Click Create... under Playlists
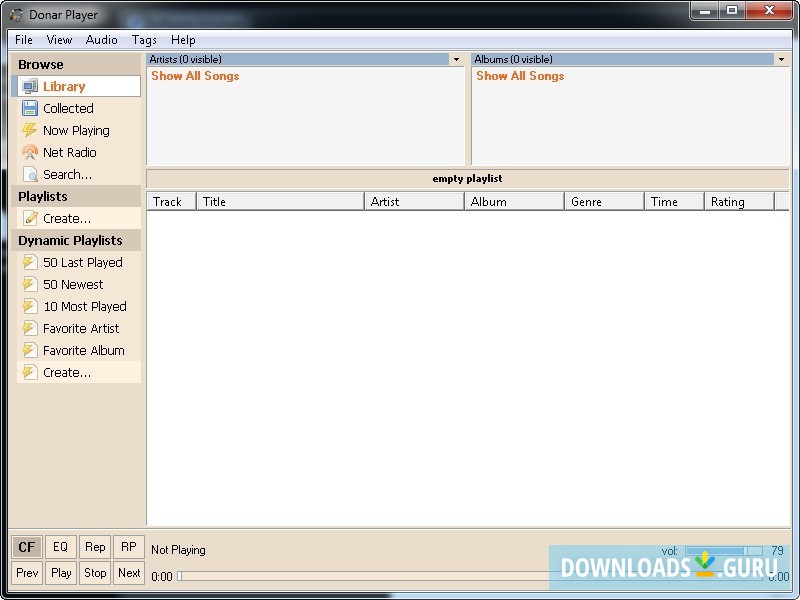The height and width of the screenshot is (600, 800). [x=79, y=218]
